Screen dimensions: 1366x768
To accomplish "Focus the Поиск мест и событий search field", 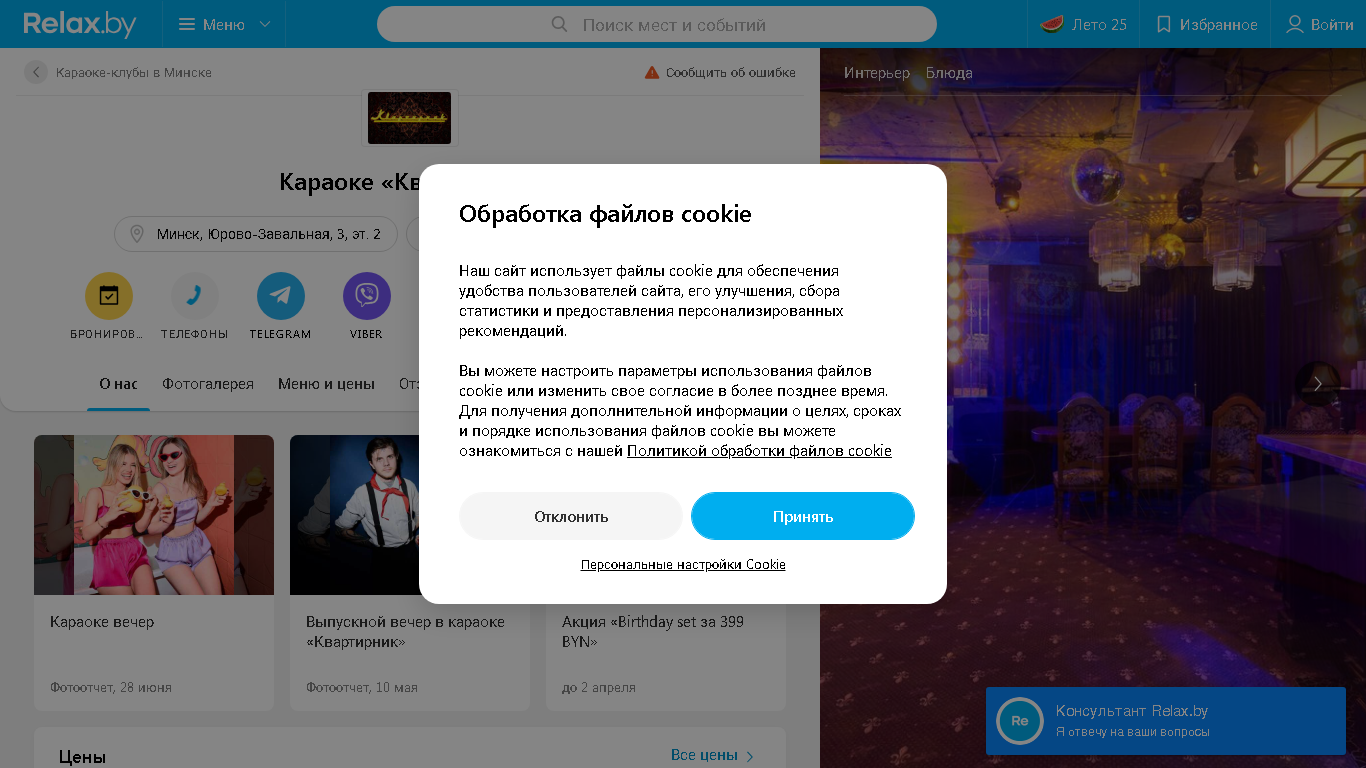I will [x=657, y=24].
